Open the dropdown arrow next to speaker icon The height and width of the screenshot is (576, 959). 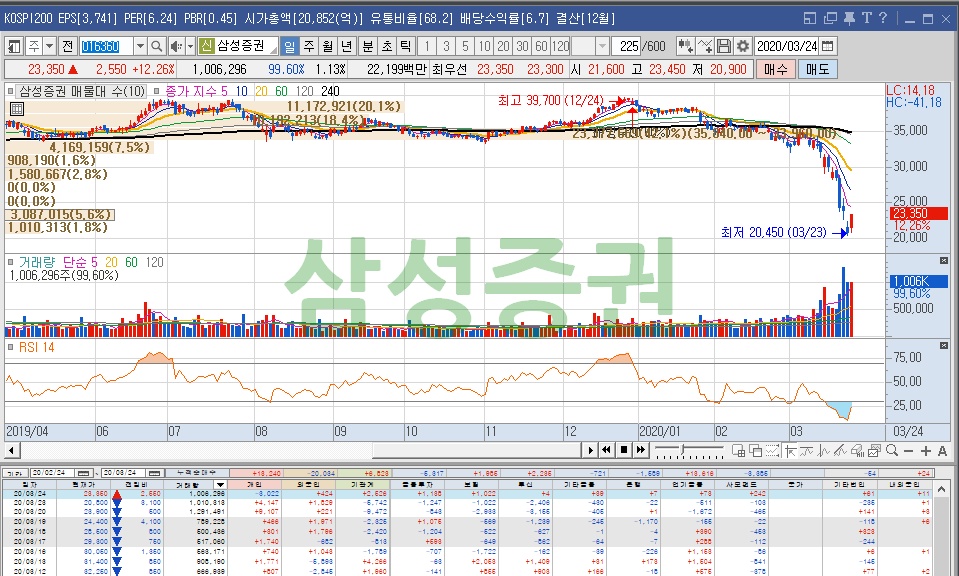(x=190, y=46)
